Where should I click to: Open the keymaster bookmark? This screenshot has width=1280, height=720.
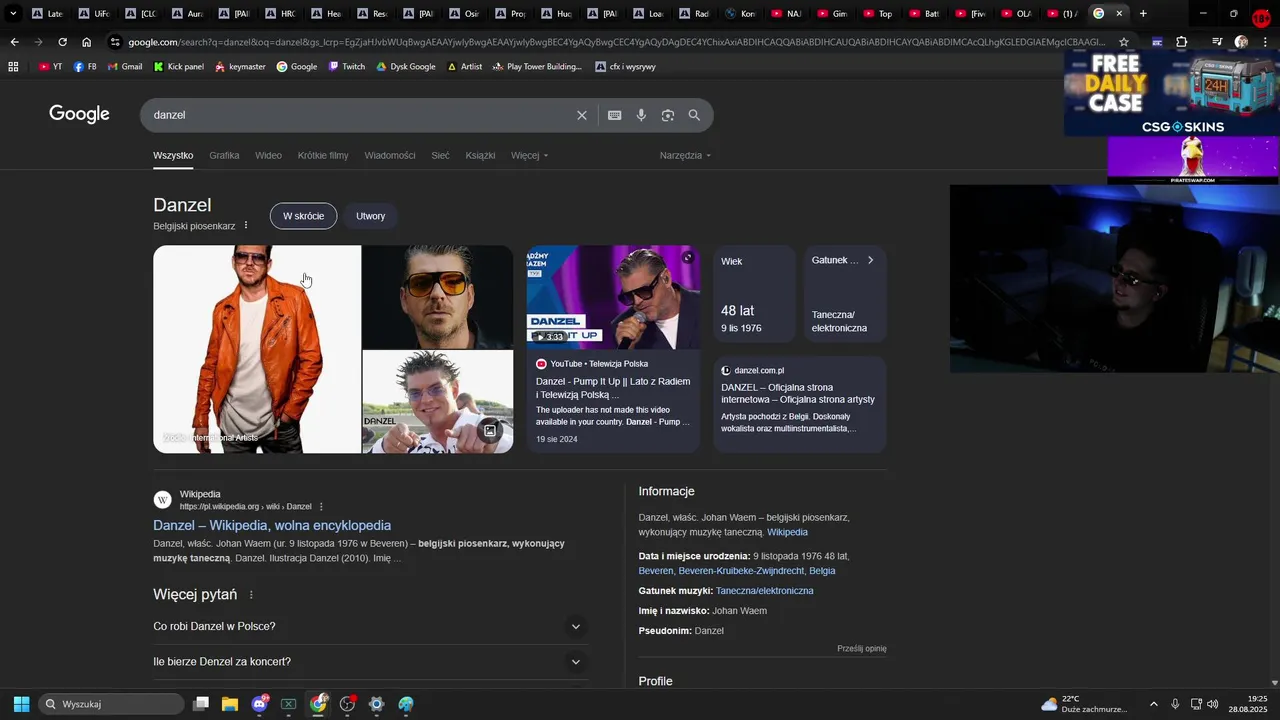240,66
